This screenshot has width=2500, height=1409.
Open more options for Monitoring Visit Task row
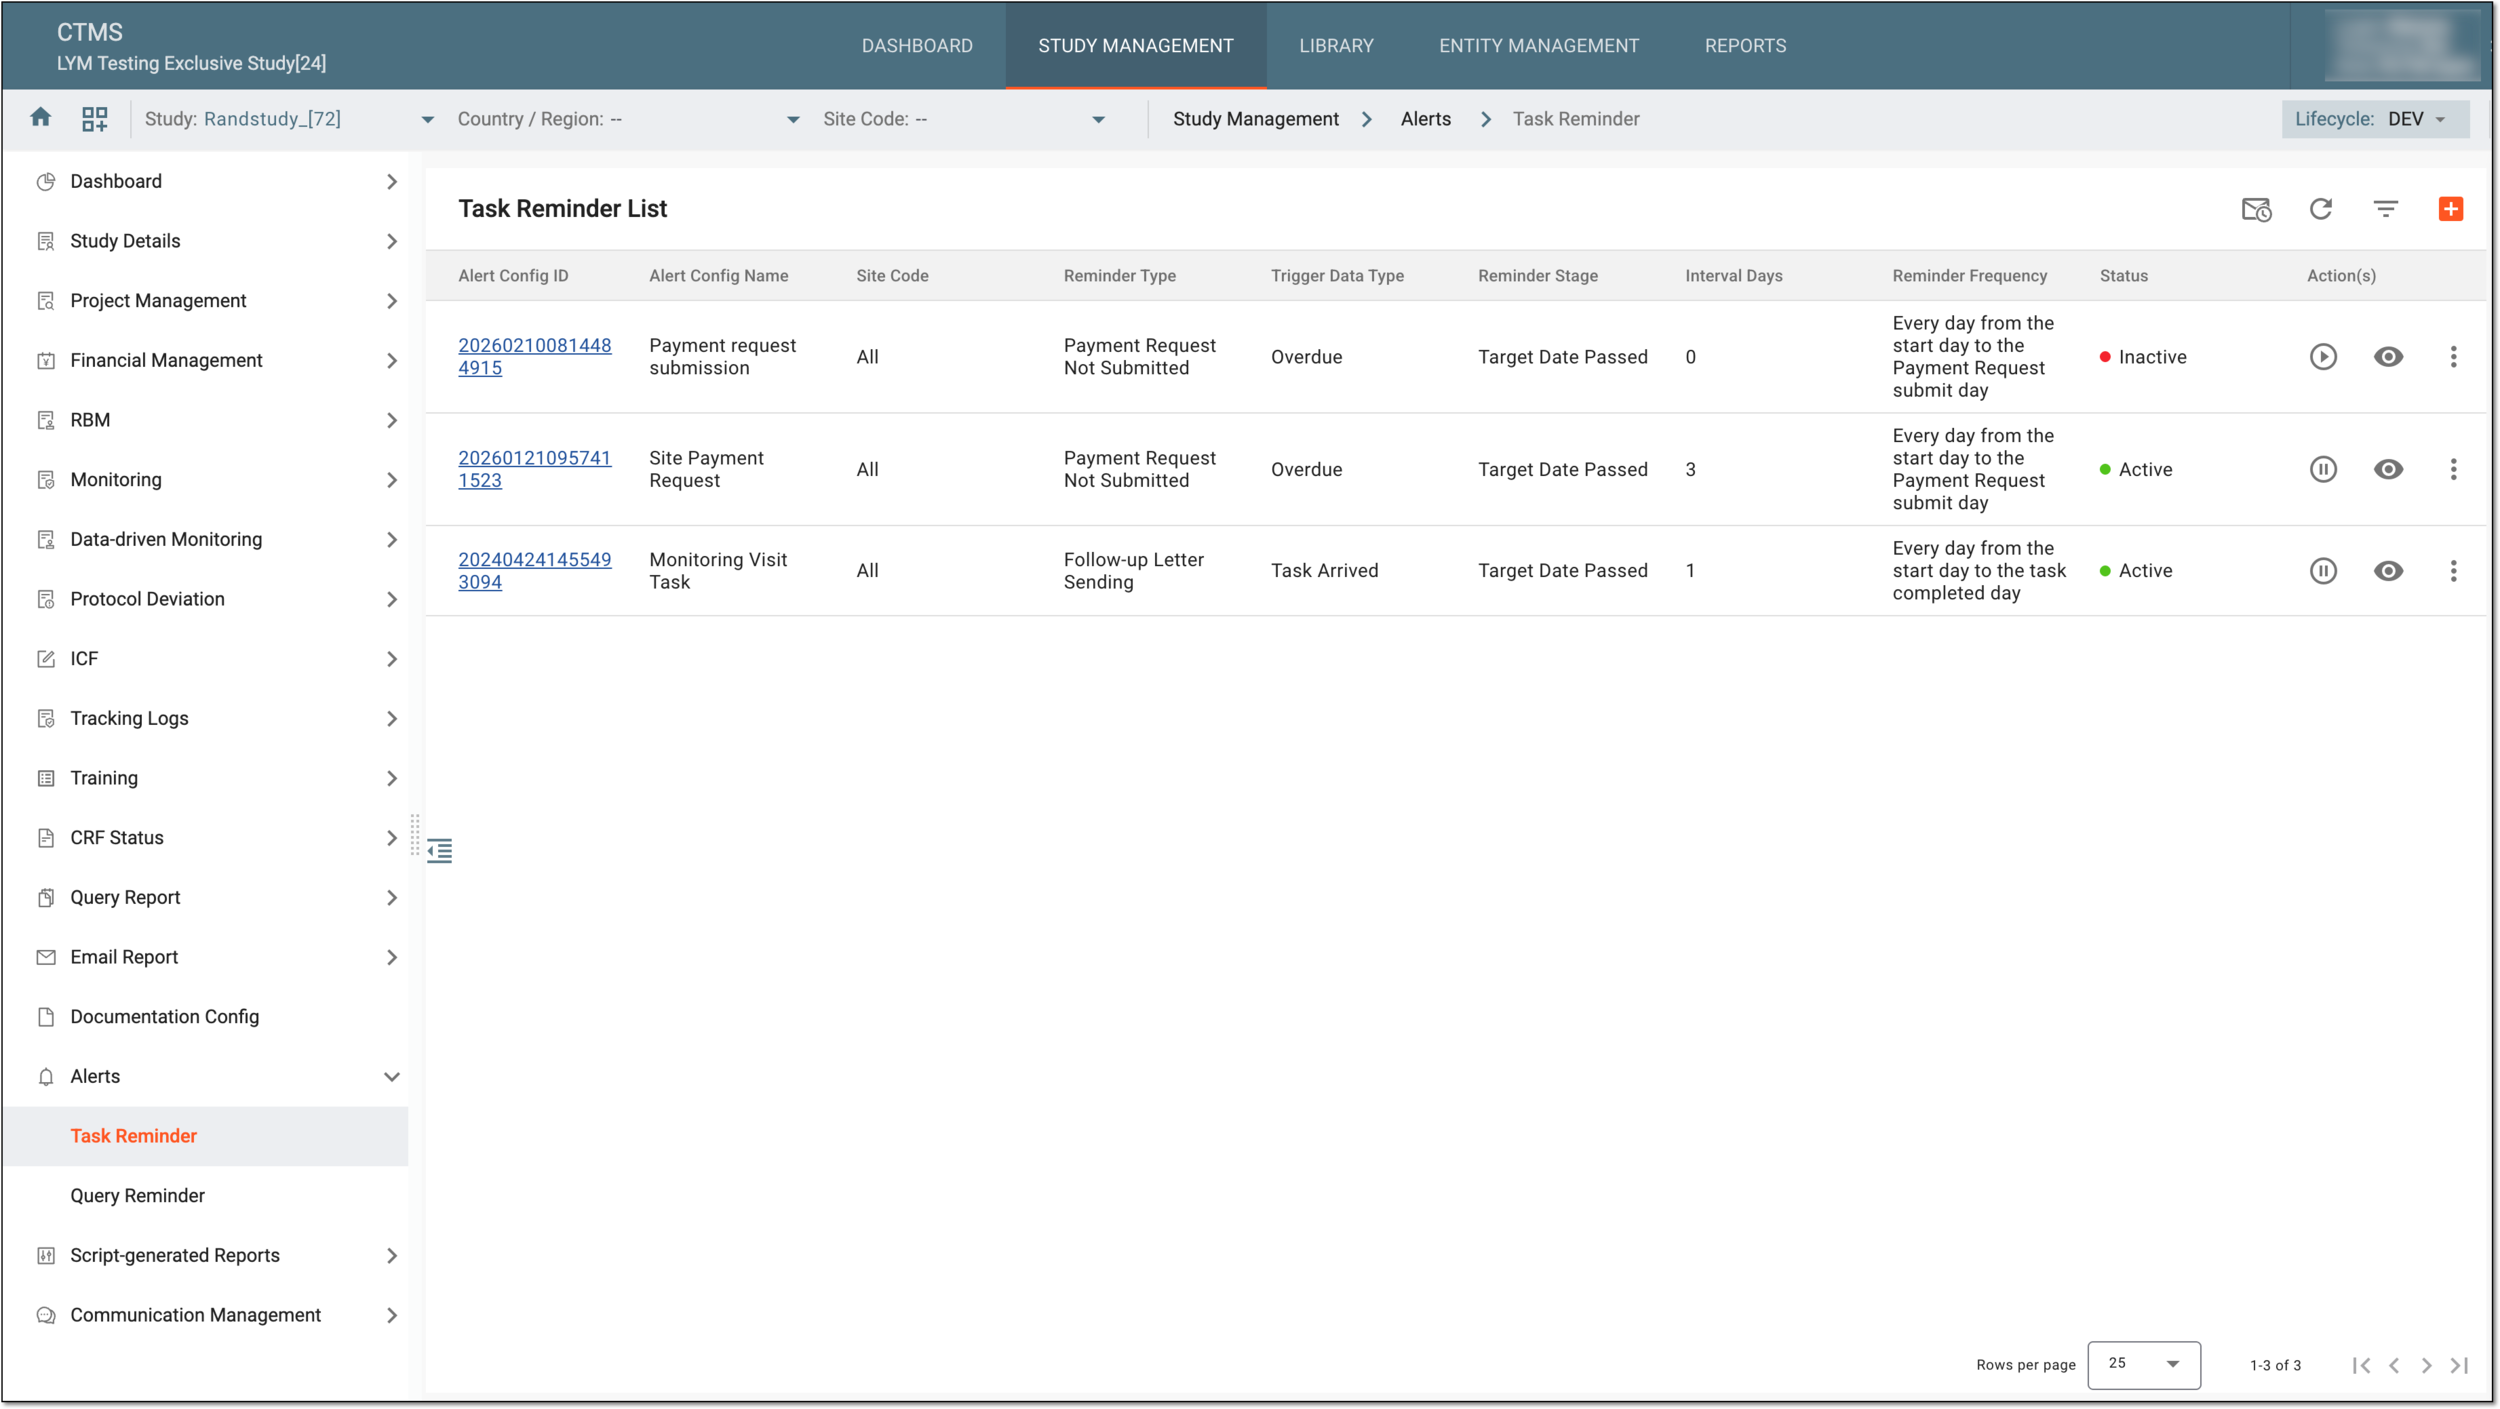pyautogui.click(x=2453, y=571)
